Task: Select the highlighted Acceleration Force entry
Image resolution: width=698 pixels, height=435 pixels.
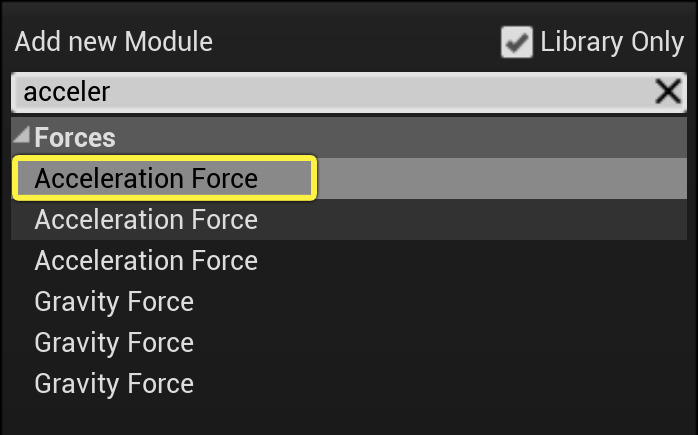Action: coord(146,179)
